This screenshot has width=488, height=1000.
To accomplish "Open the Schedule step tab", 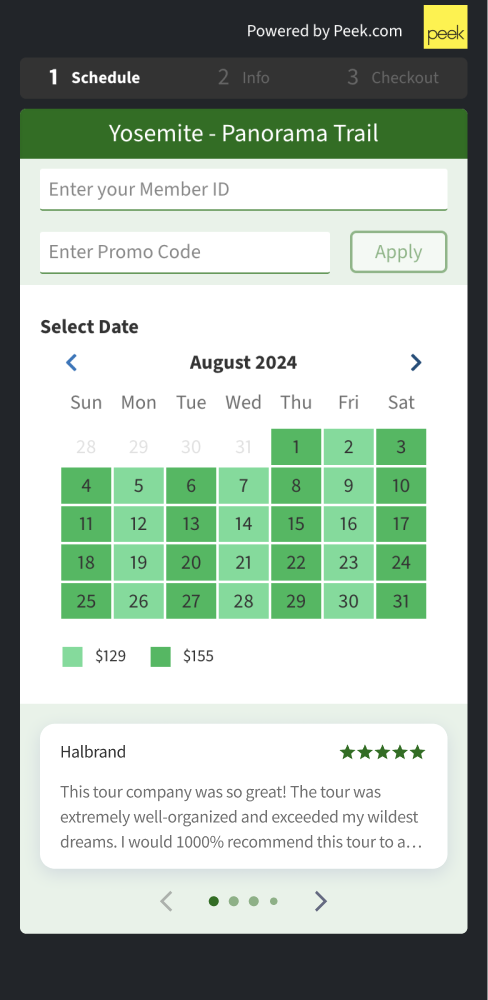I will point(94,78).
